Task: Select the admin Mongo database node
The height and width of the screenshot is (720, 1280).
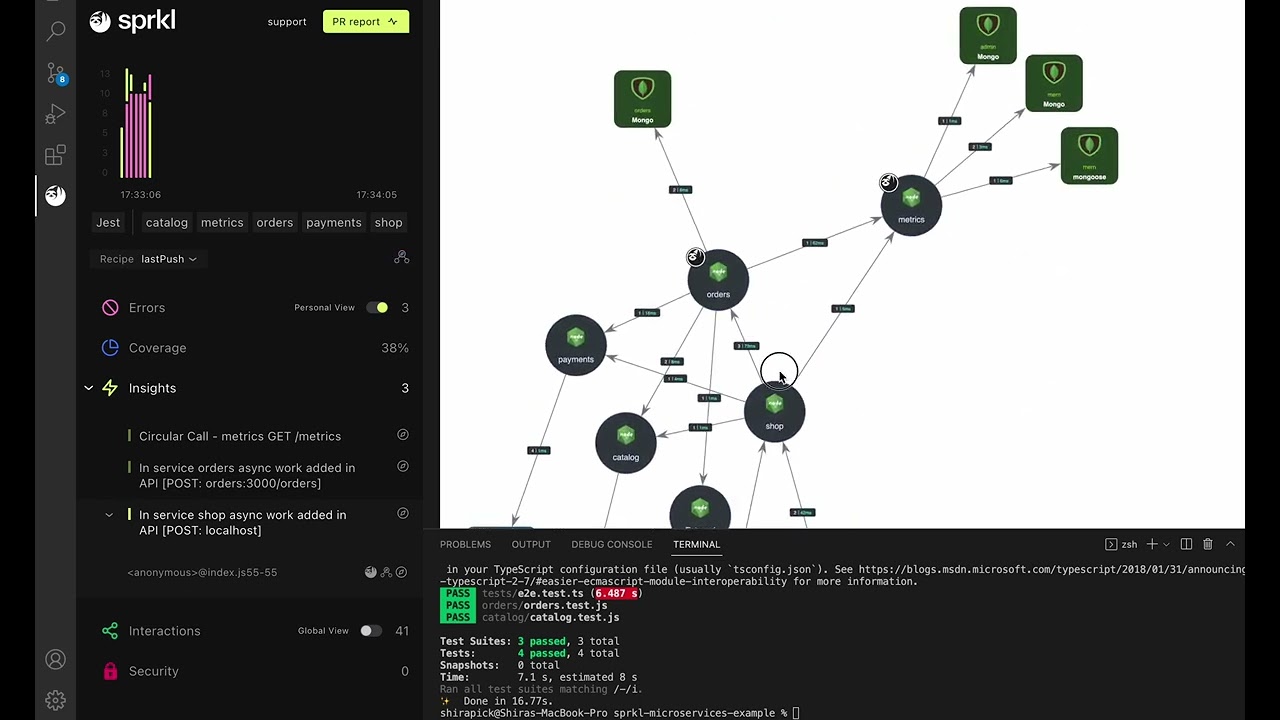Action: [988, 35]
